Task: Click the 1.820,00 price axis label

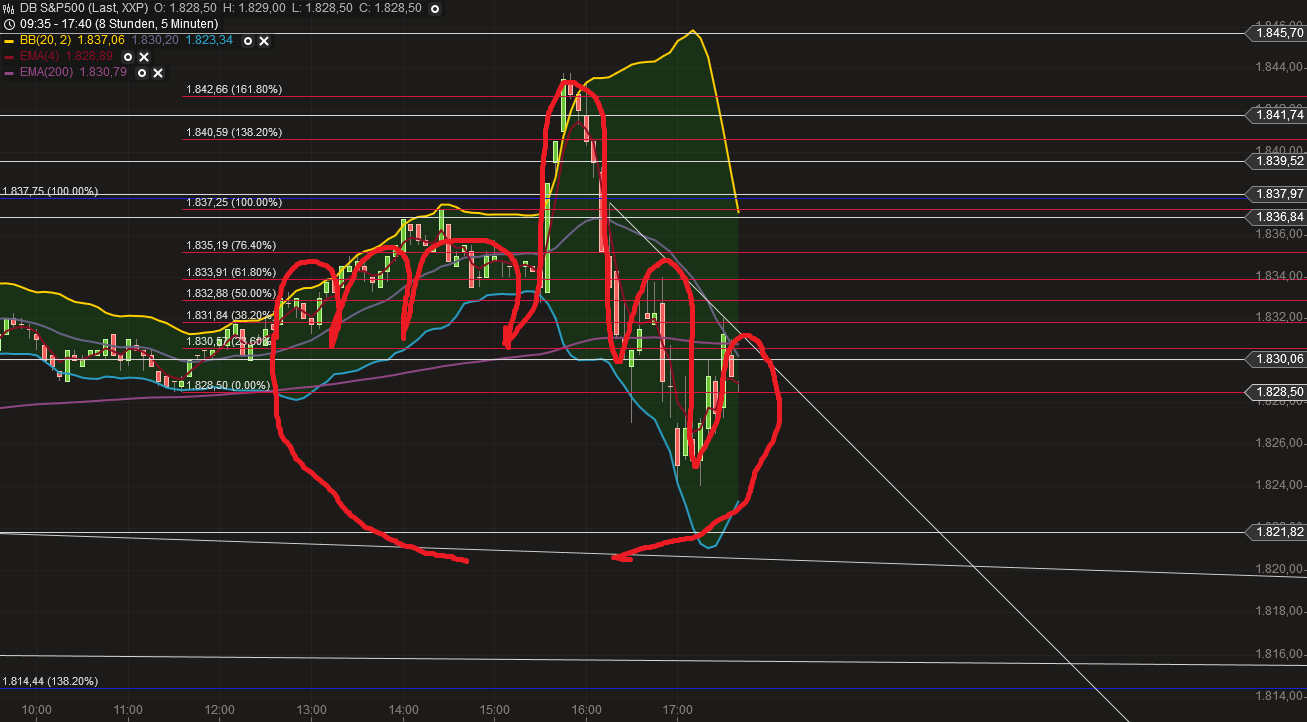Action: tap(1279, 569)
